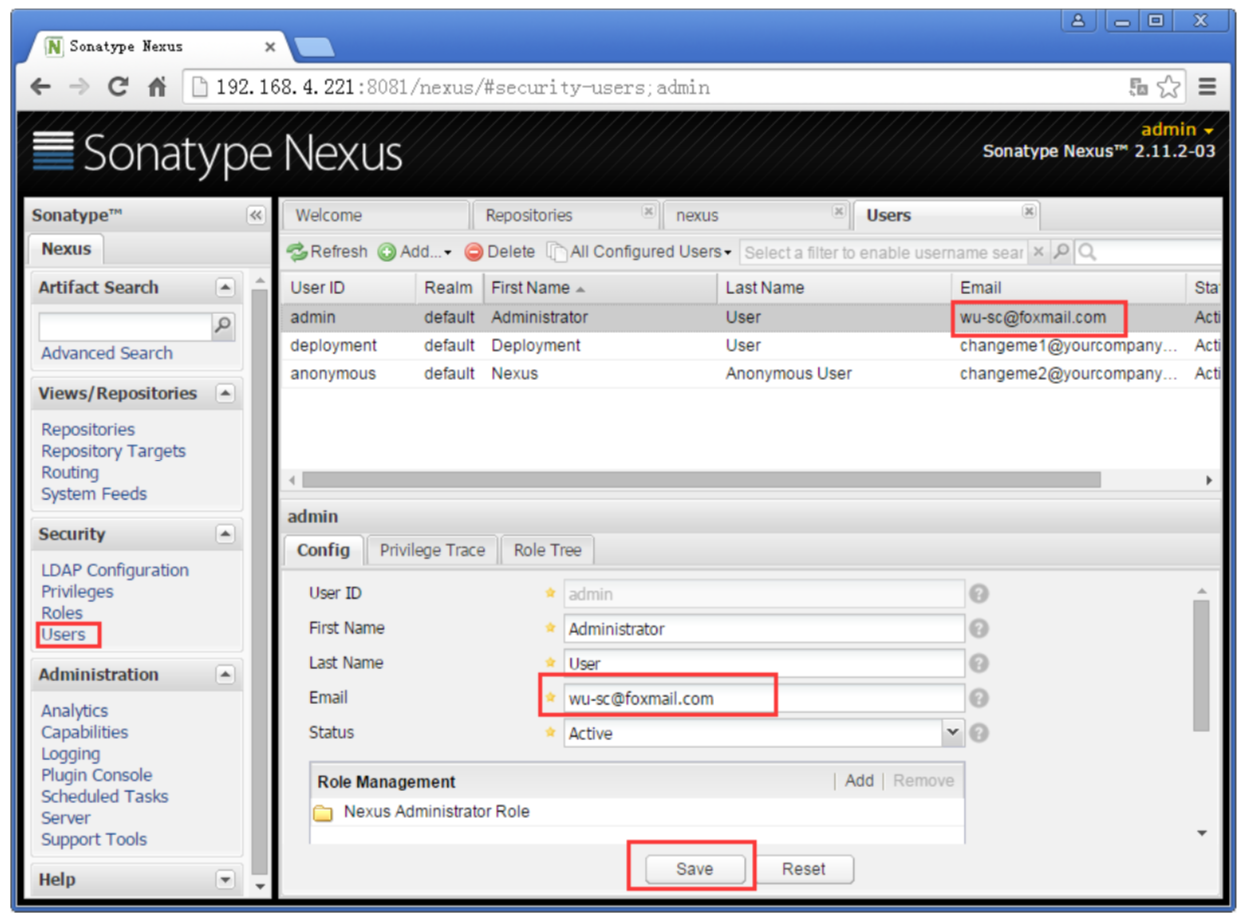Image resolution: width=1246 pixels, height=916 pixels.
Task: Click the Artifact Search text box
Action: 125,326
